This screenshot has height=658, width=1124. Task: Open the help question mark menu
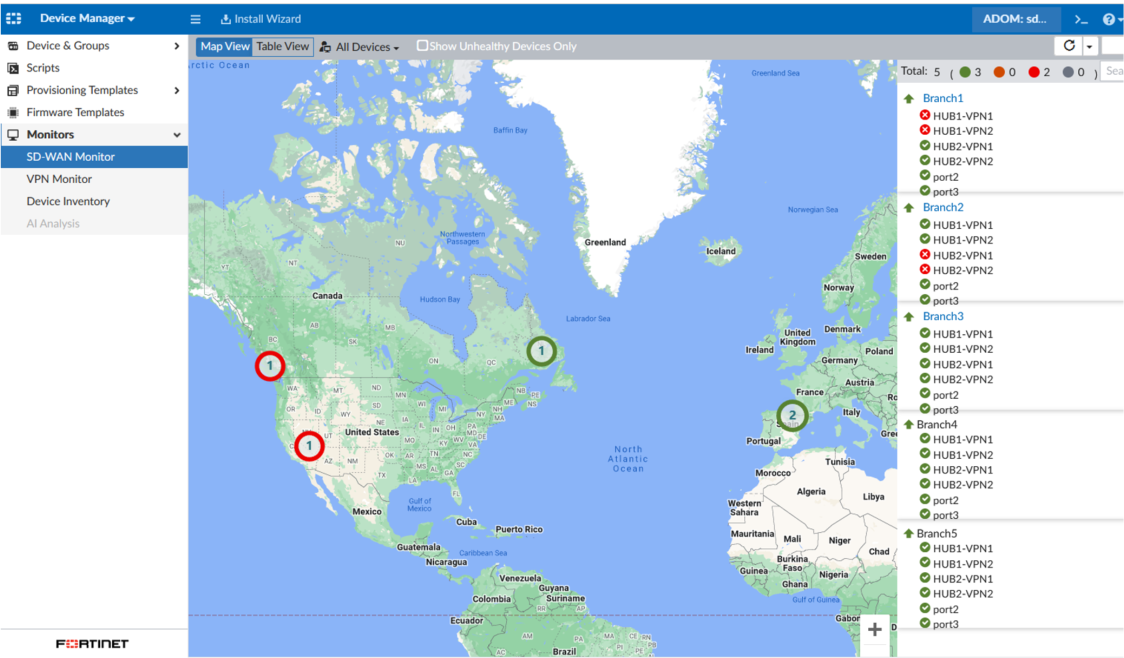pyautogui.click(x=1109, y=19)
